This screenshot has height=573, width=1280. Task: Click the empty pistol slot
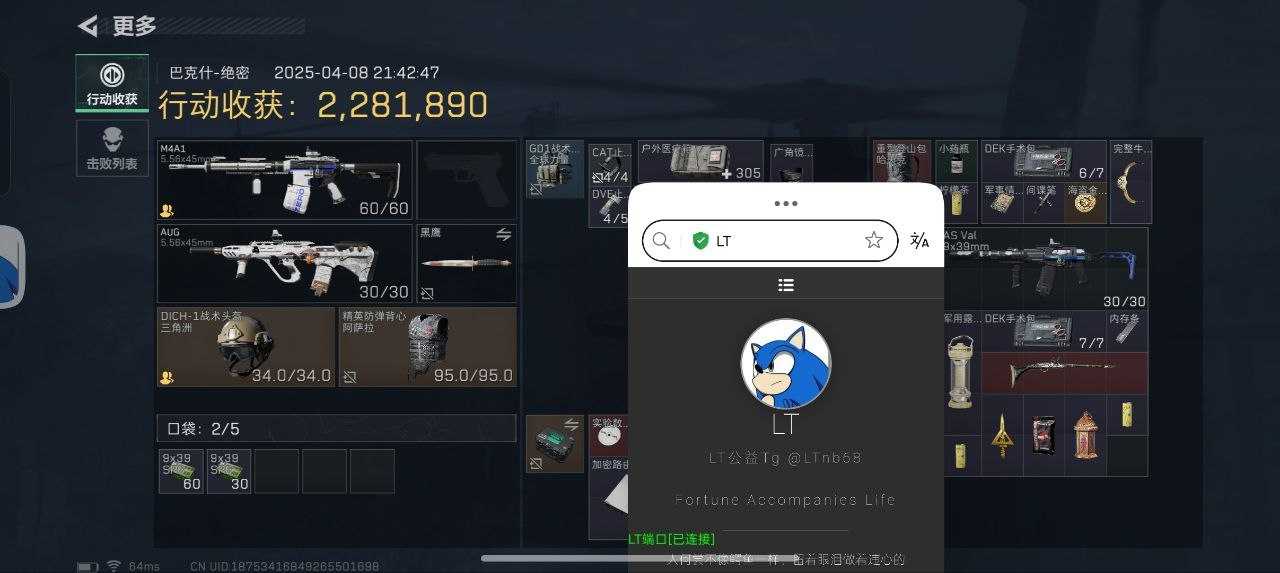click(x=466, y=180)
